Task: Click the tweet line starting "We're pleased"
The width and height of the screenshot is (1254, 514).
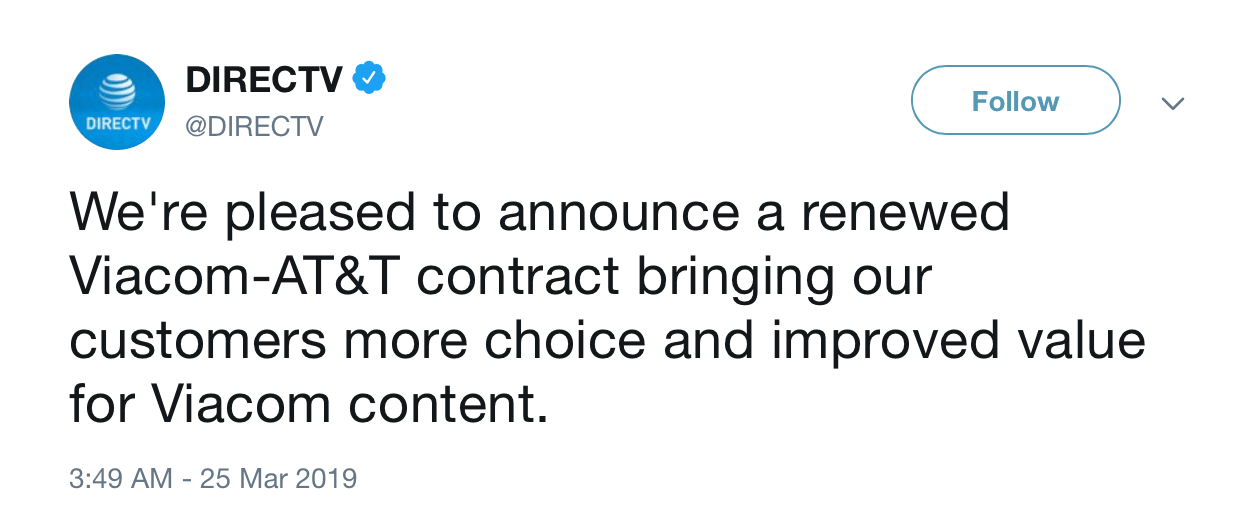Action: coord(540,212)
